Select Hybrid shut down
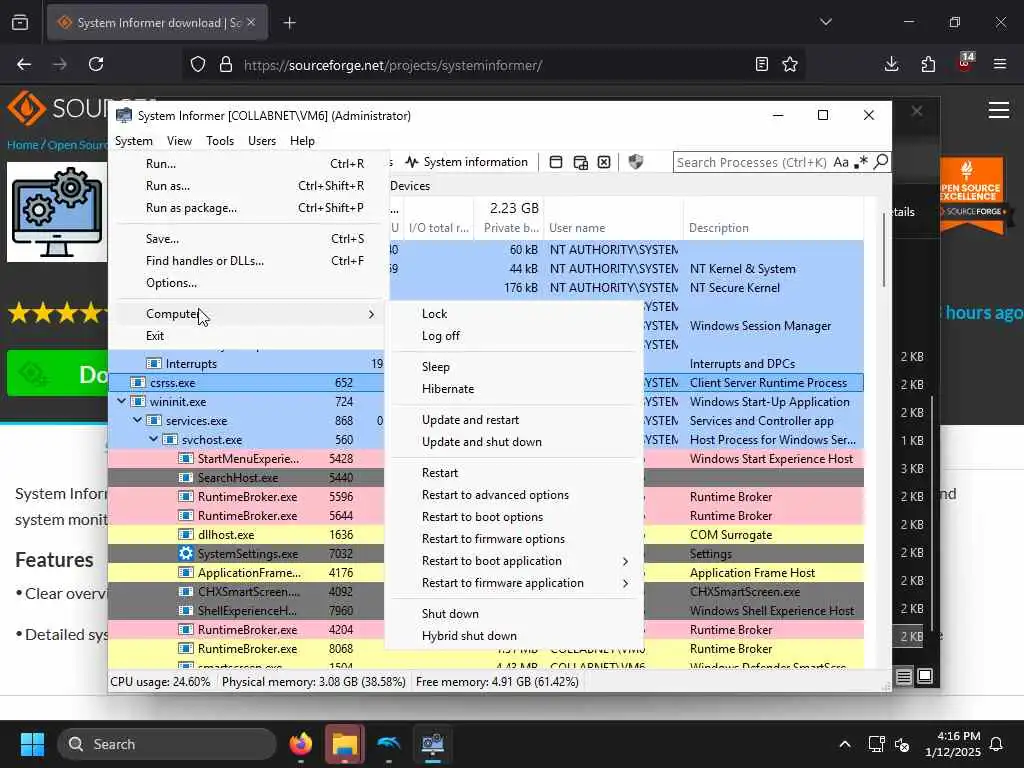The image size is (1024, 768). [514, 636]
